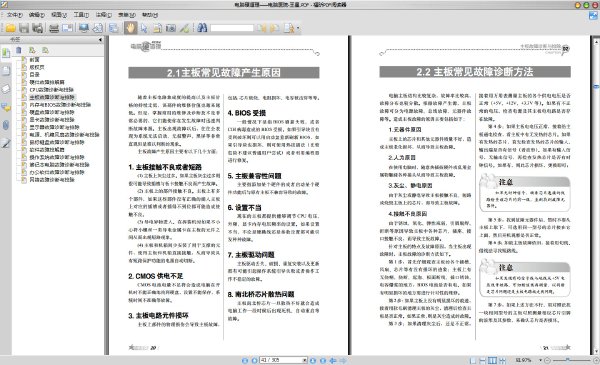Image resolution: width=600 pixels, height=365 pixels.
Task: Click Find Previous icon beside search box
Action: click(262, 28)
